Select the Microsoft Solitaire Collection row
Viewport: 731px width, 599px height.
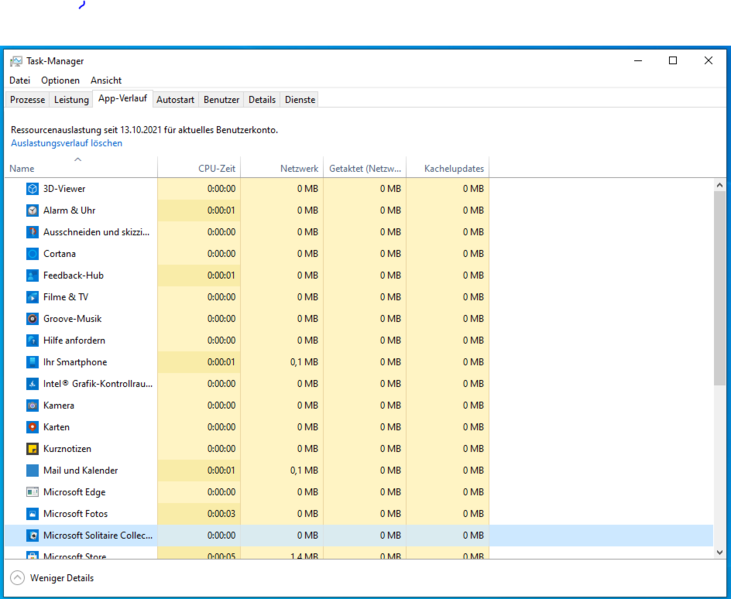point(98,536)
